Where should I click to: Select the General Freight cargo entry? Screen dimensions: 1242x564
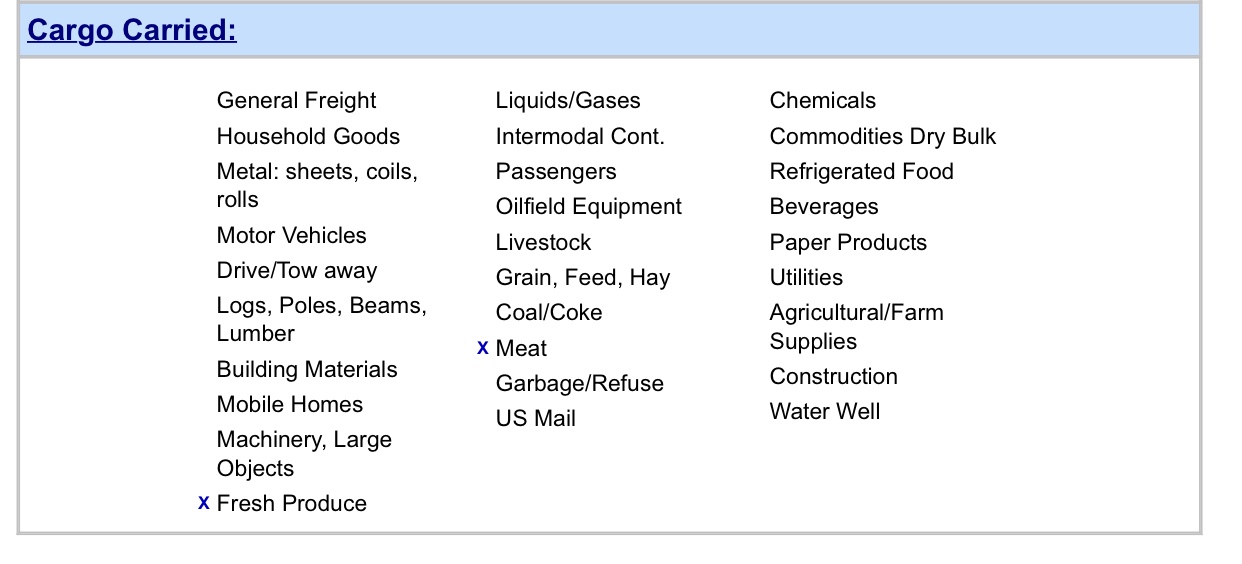296,101
